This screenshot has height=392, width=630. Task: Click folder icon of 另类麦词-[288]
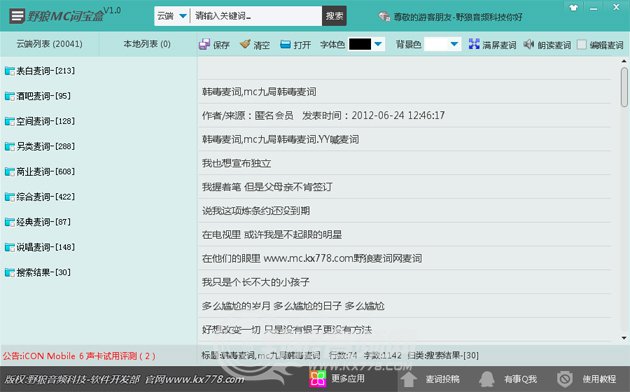tap(10, 147)
